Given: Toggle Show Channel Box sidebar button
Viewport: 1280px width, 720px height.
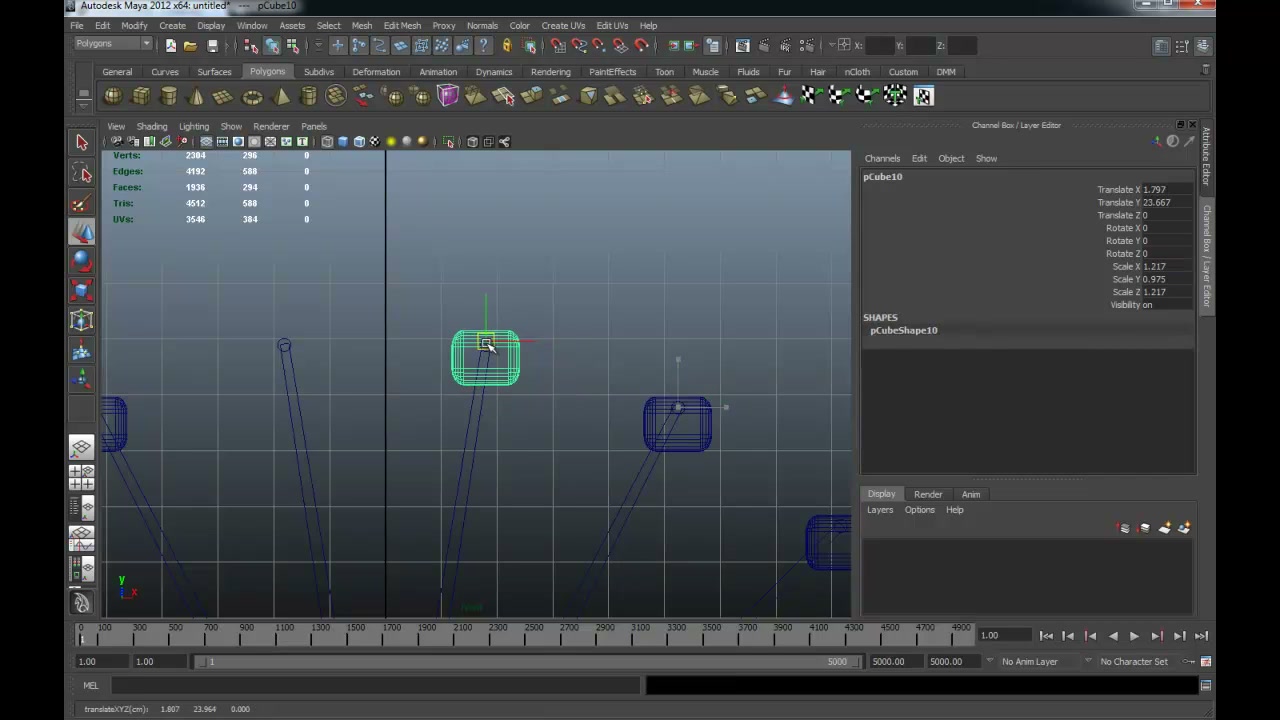Looking at the screenshot, I should tap(1204, 46).
